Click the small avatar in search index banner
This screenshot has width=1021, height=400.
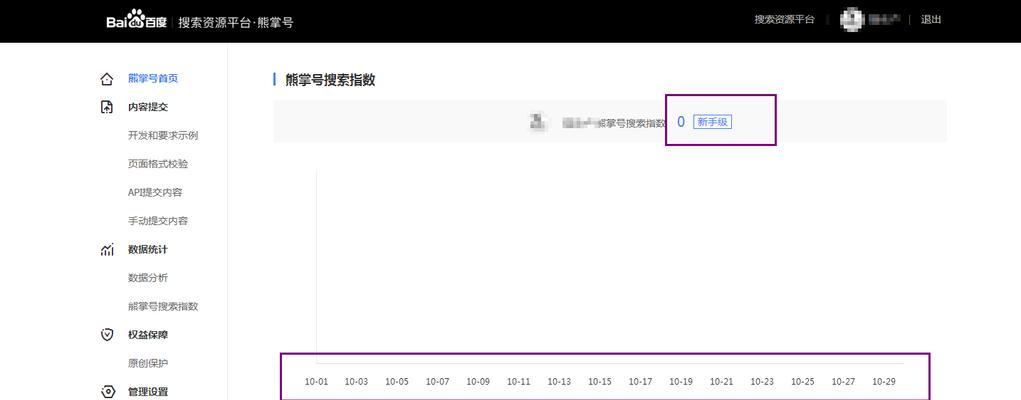point(537,121)
